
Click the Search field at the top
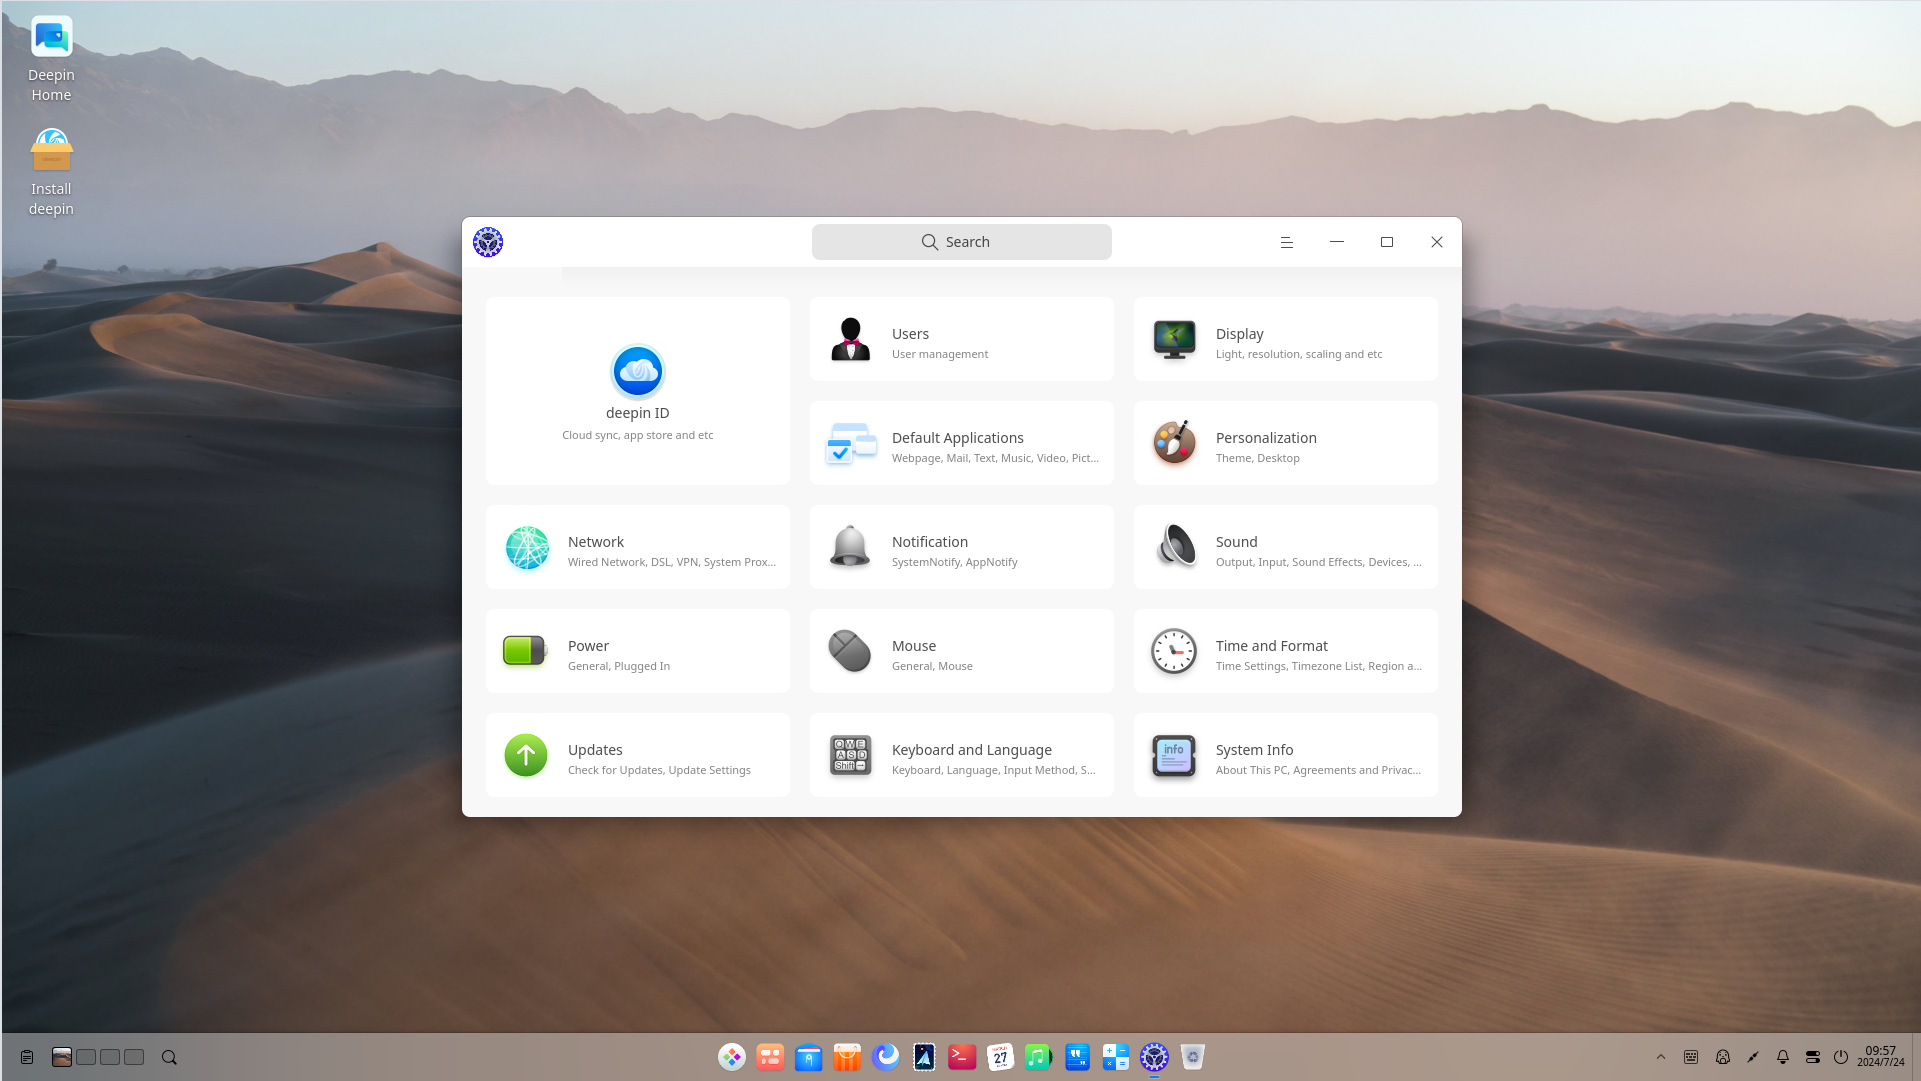pyautogui.click(x=961, y=241)
